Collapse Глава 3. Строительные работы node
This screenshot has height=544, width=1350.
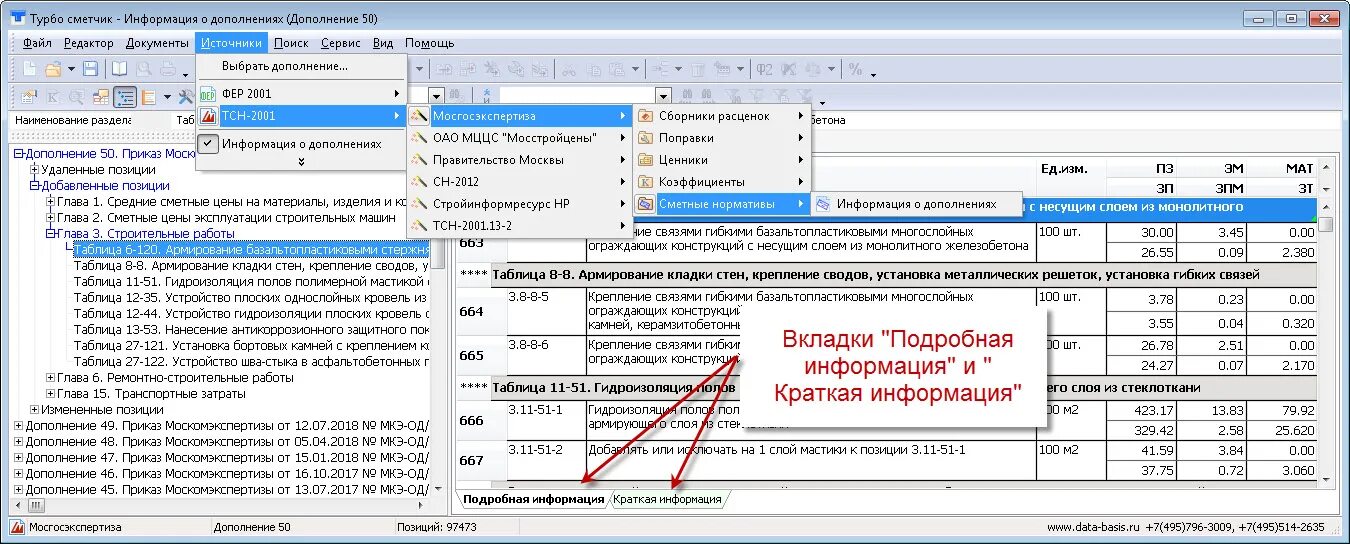click(50, 234)
